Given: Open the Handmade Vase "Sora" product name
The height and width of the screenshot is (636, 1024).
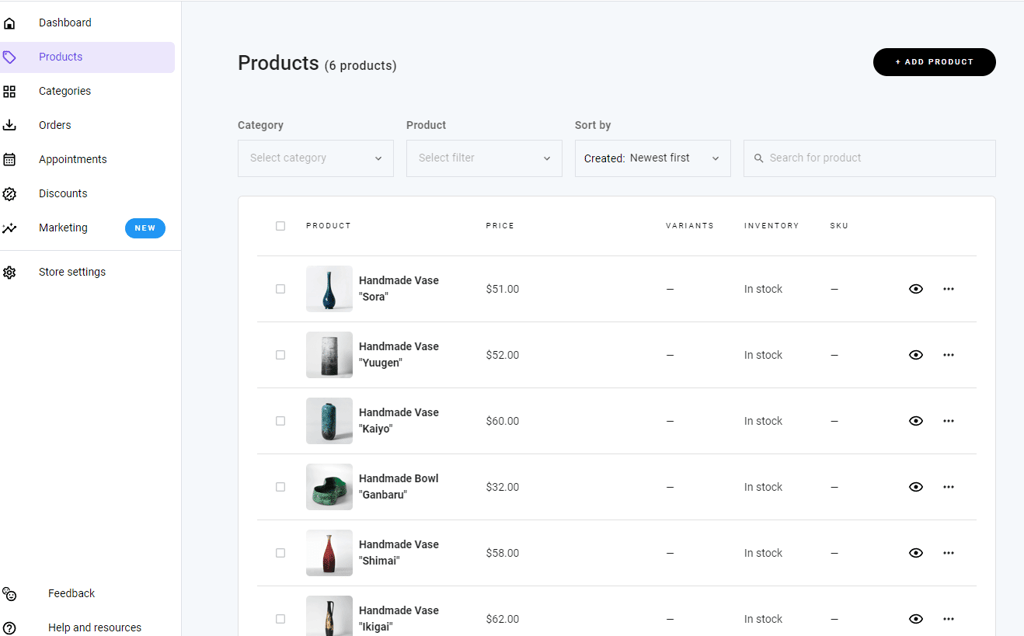Looking at the screenshot, I should pos(398,289).
